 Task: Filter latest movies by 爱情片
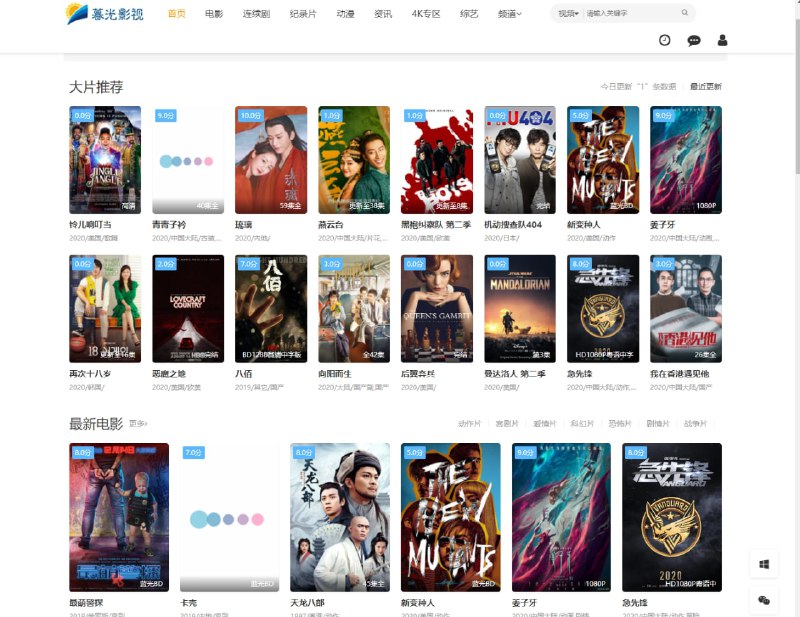(545, 423)
